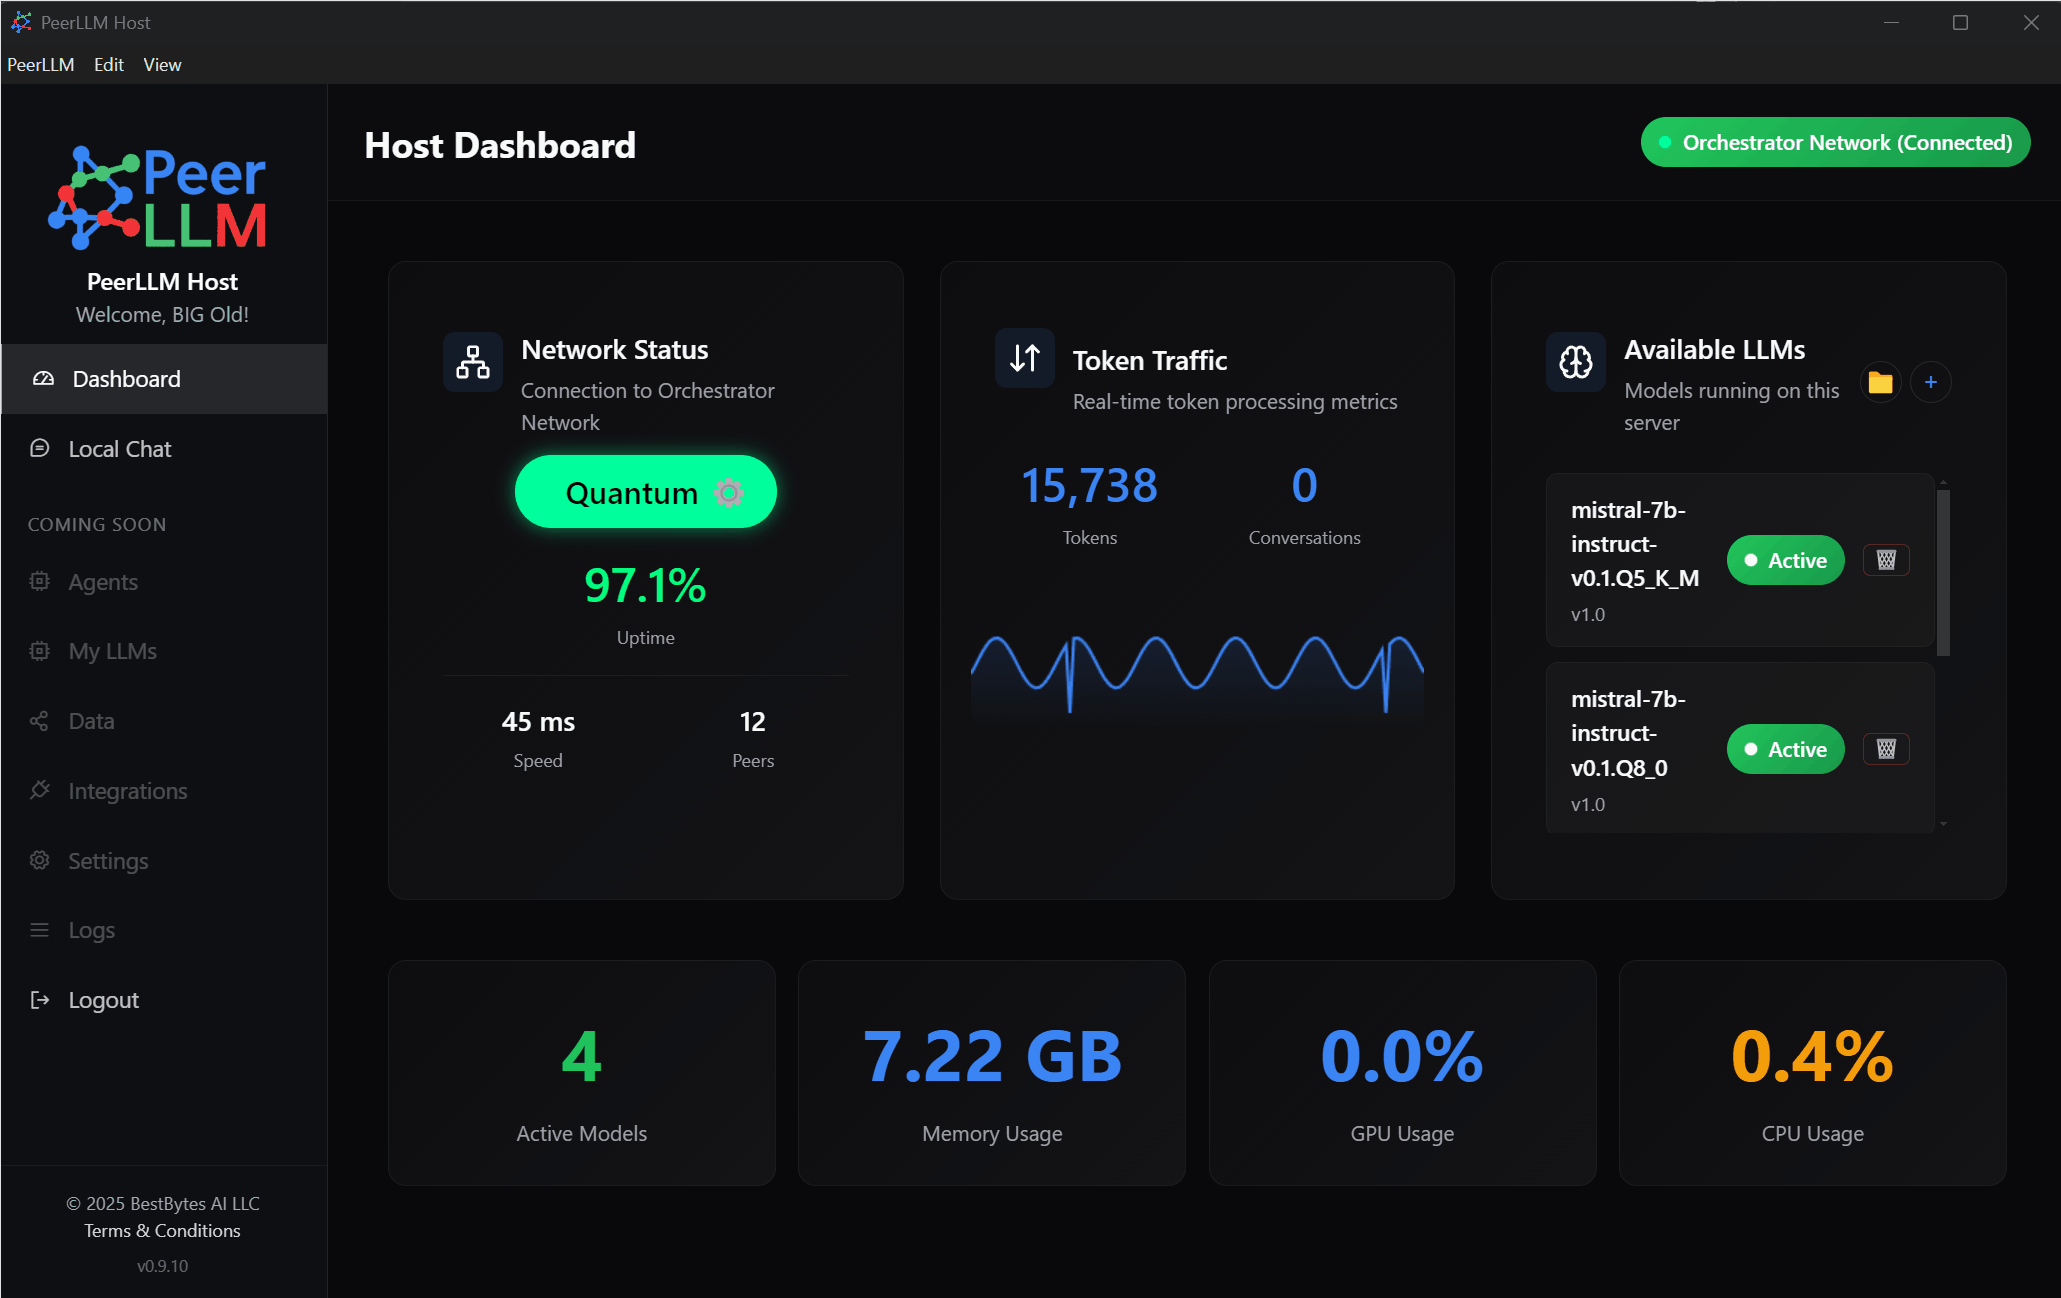The height and width of the screenshot is (1298, 2061).
Task: Select Dashboard in the sidebar
Action: pos(126,379)
